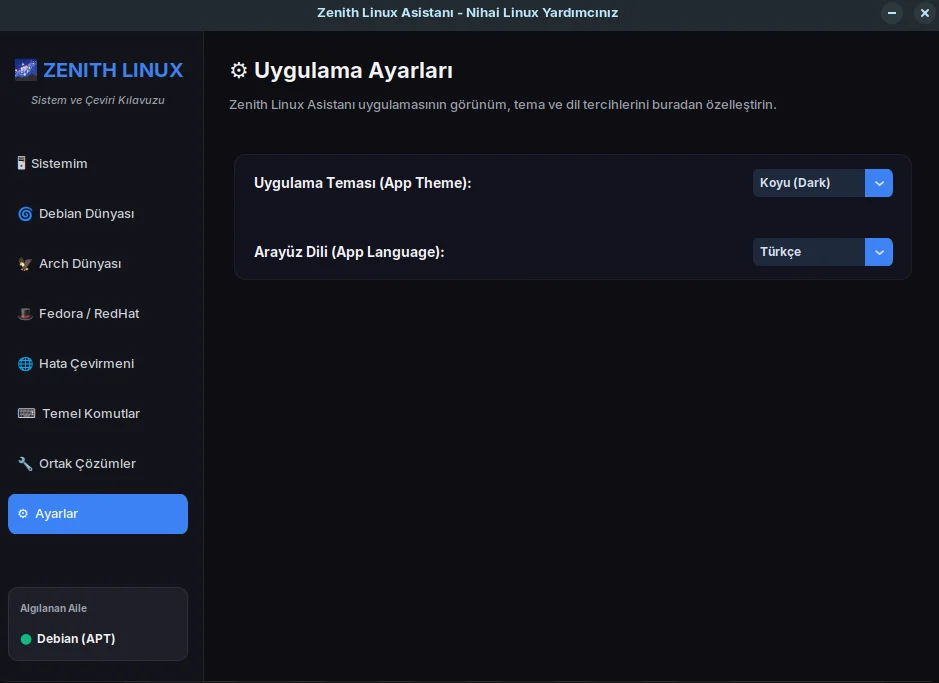The height and width of the screenshot is (683, 939).
Task: Click the gear icon beside Uygulama Ayarları heading
Action: coord(238,71)
